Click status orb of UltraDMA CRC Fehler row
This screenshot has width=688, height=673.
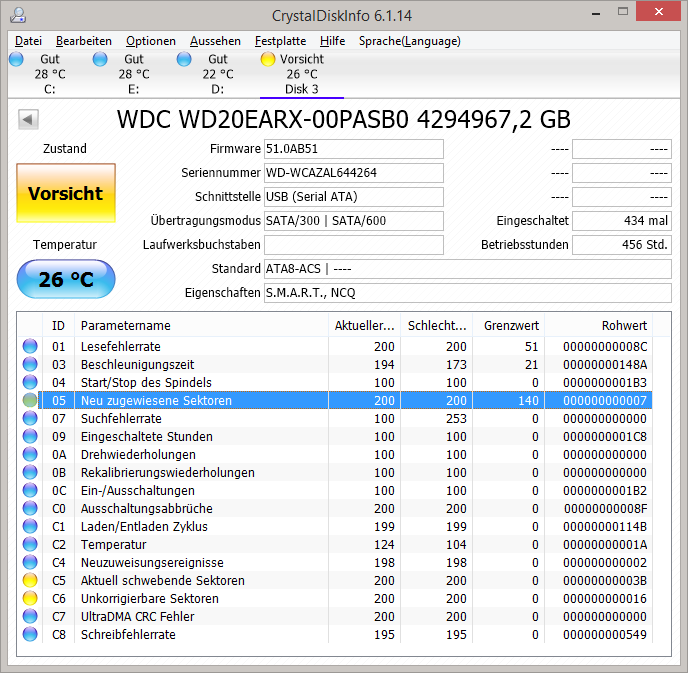click(30, 616)
